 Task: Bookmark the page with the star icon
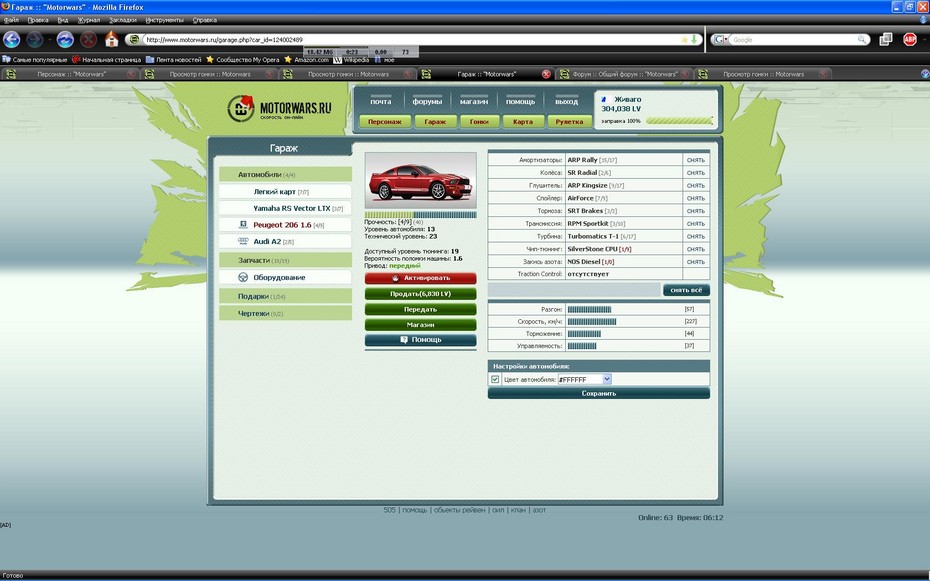pyautogui.click(x=684, y=40)
